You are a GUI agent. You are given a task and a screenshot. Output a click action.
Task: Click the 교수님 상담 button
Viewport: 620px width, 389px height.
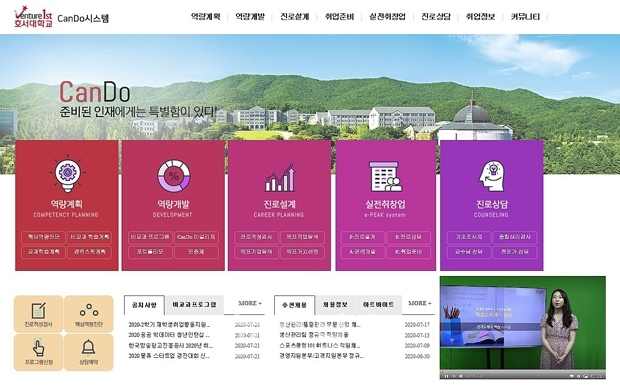469,252
